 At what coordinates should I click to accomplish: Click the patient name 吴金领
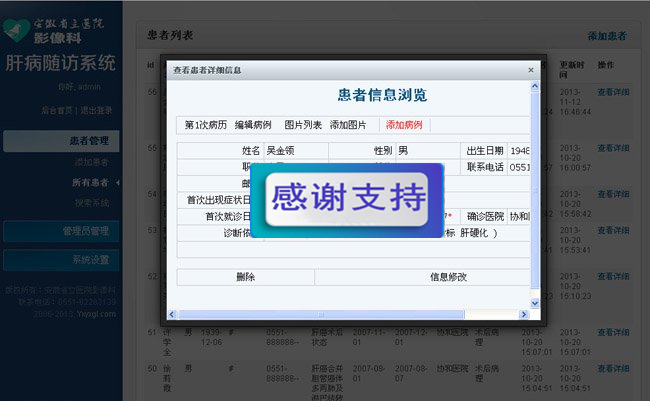pyautogui.click(x=280, y=151)
